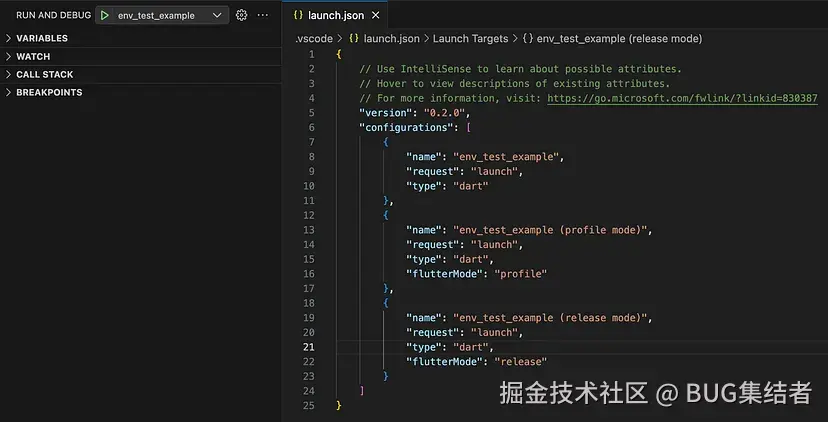Screen dimensions: 828x422
Task: Click Launch Targets breadcrumb item
Action: [471, 39]
